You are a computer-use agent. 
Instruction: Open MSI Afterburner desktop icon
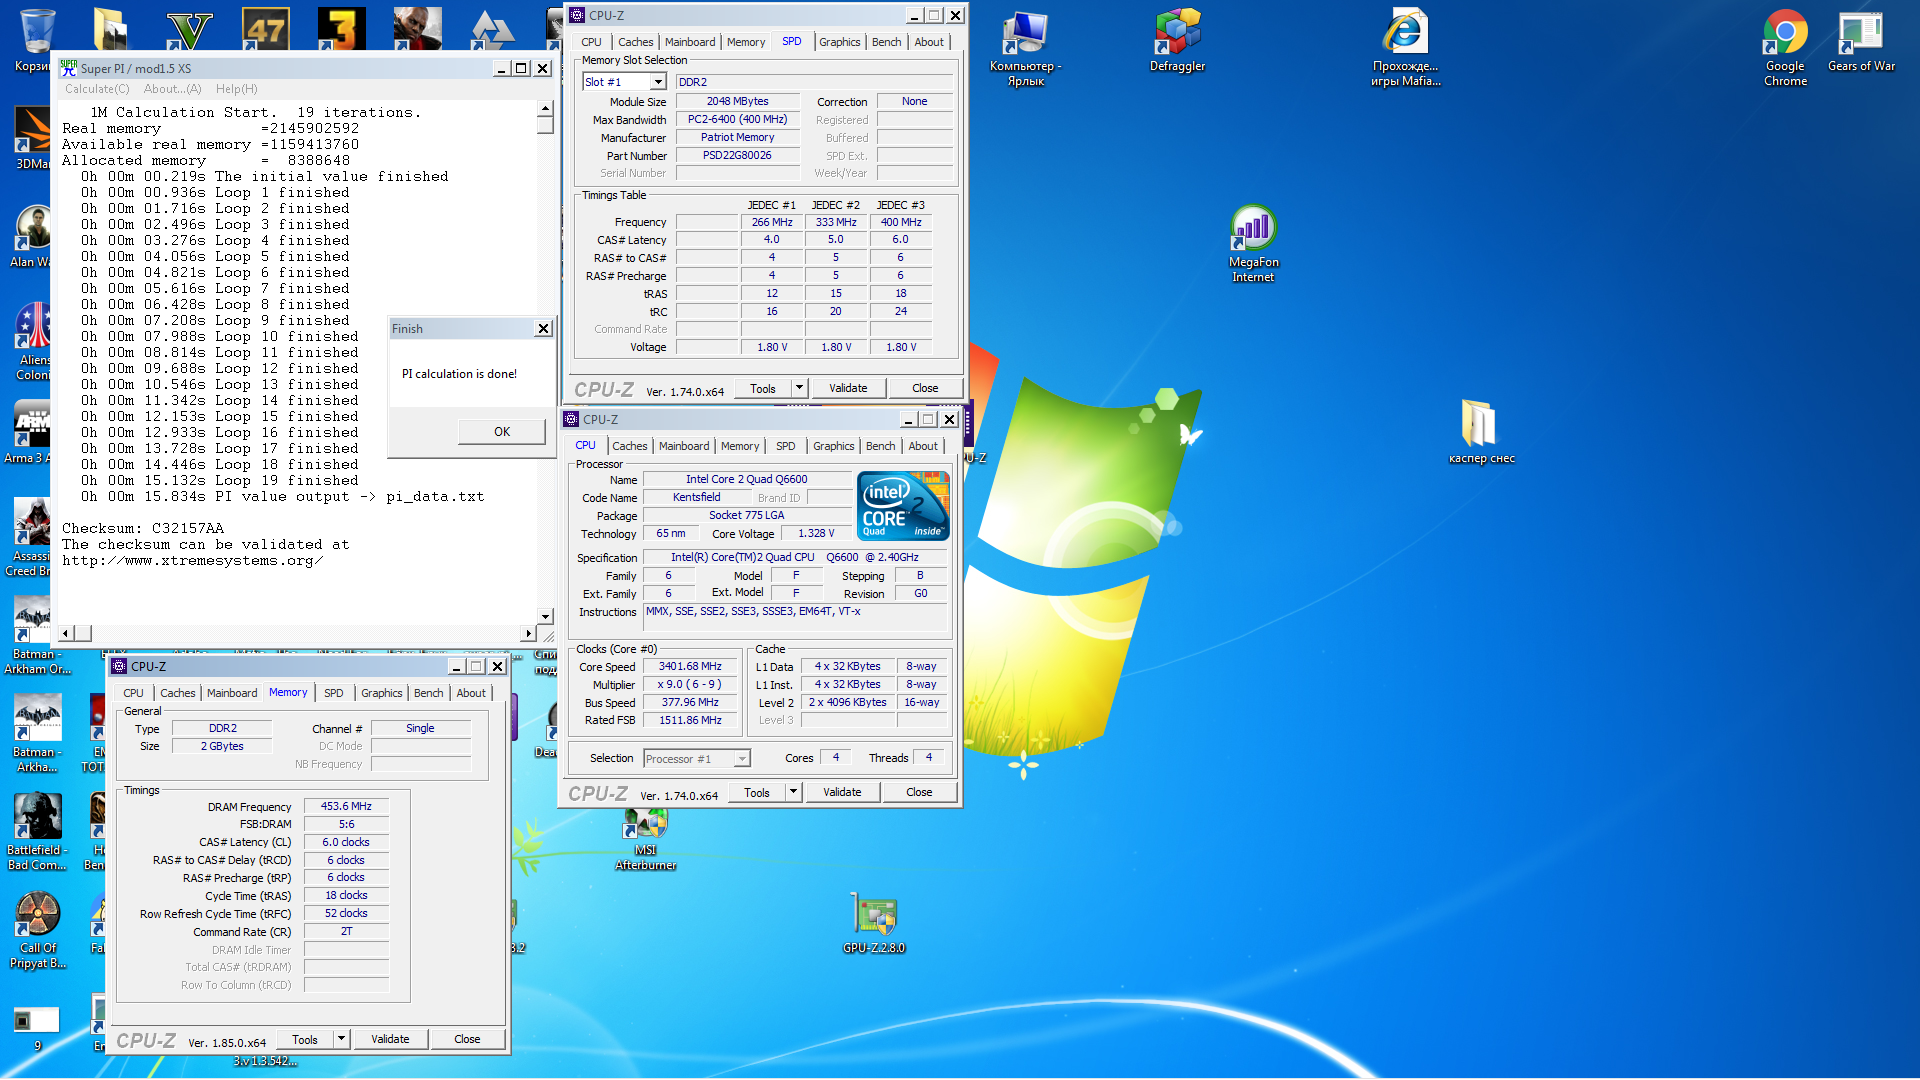point(646,840)
